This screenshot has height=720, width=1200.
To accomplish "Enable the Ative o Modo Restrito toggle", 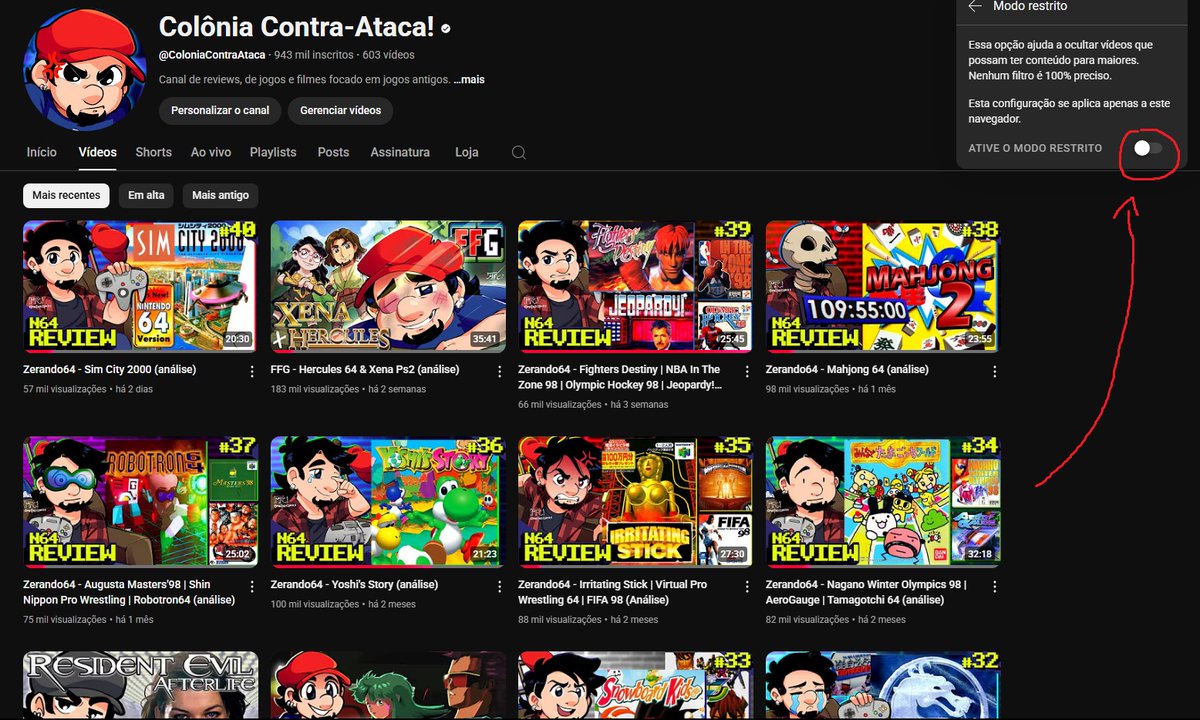I will [1148, 148].
